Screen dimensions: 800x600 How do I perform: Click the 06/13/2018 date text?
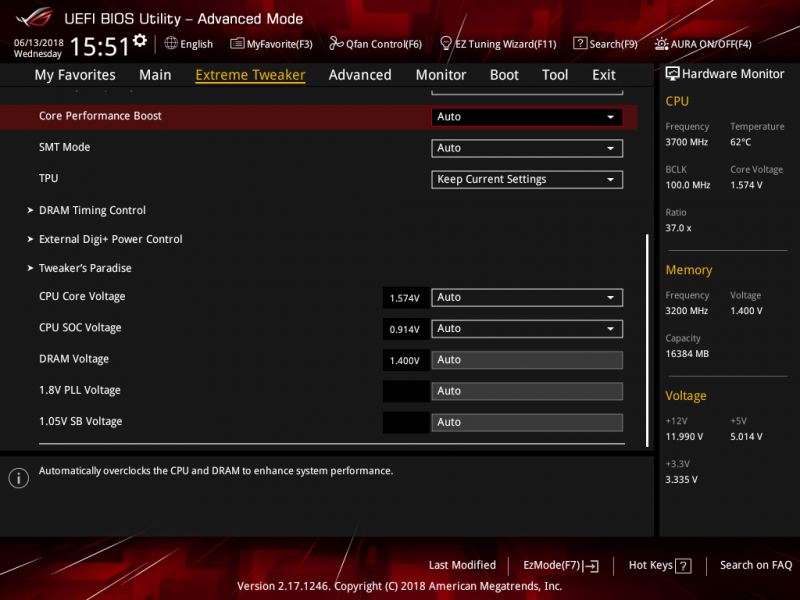click(38, 43)
